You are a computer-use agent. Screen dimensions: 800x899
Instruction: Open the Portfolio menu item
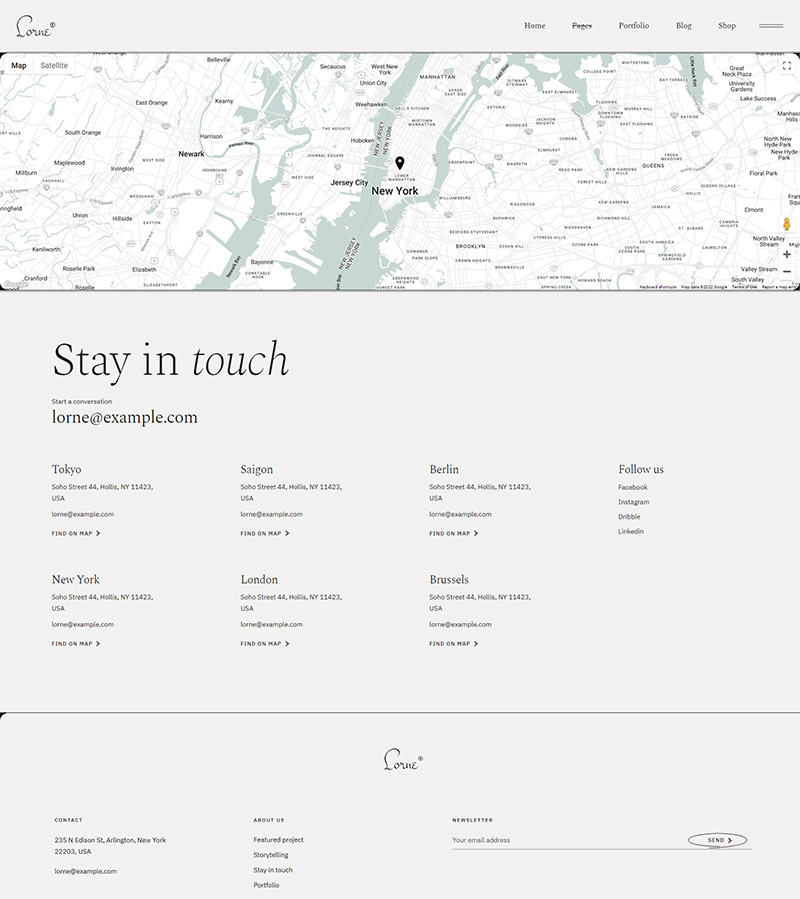633,26
